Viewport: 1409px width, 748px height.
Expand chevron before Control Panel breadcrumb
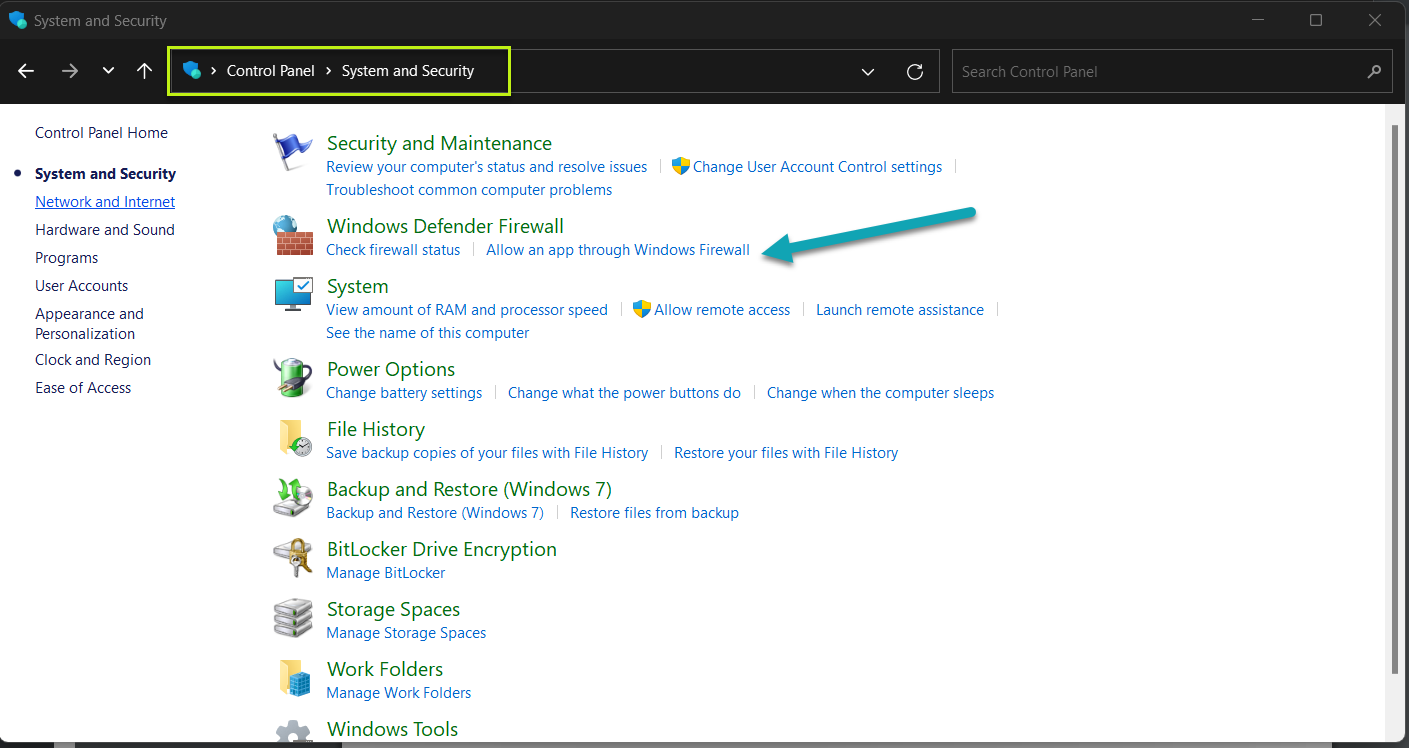pos(214,71)
